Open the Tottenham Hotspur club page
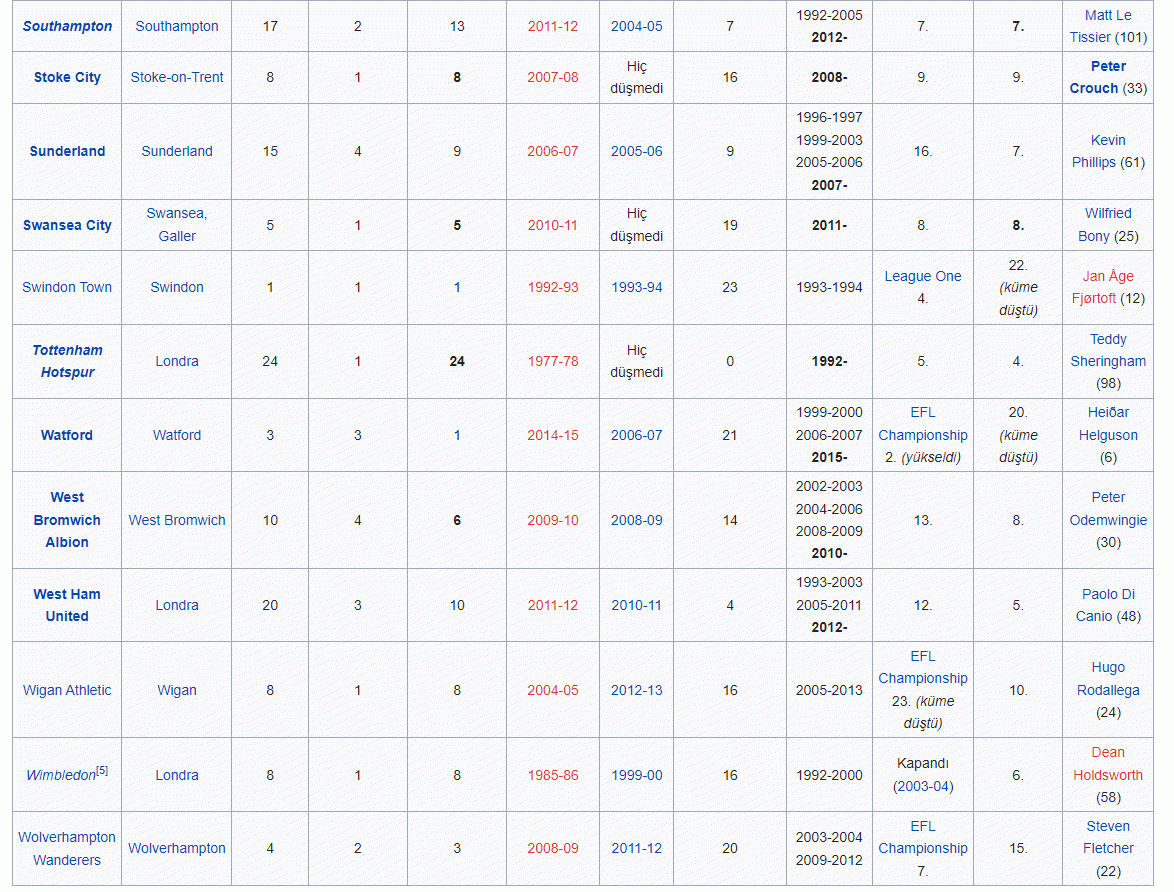This screenshot has width=1174, height=892. 67,361
